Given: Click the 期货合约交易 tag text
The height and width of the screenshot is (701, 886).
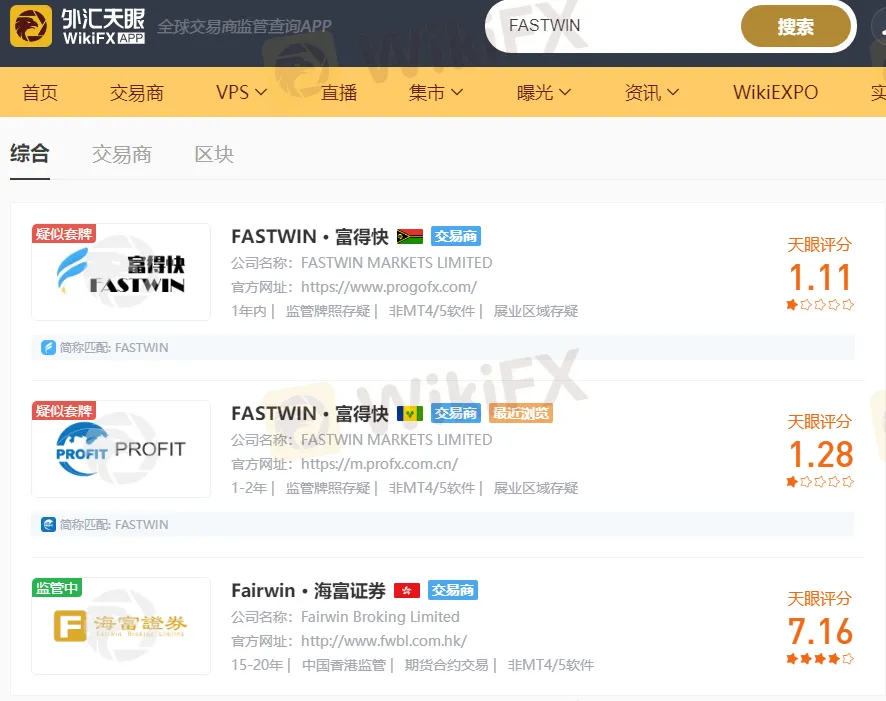Looking at the screenshot, I should pos(446,665).
